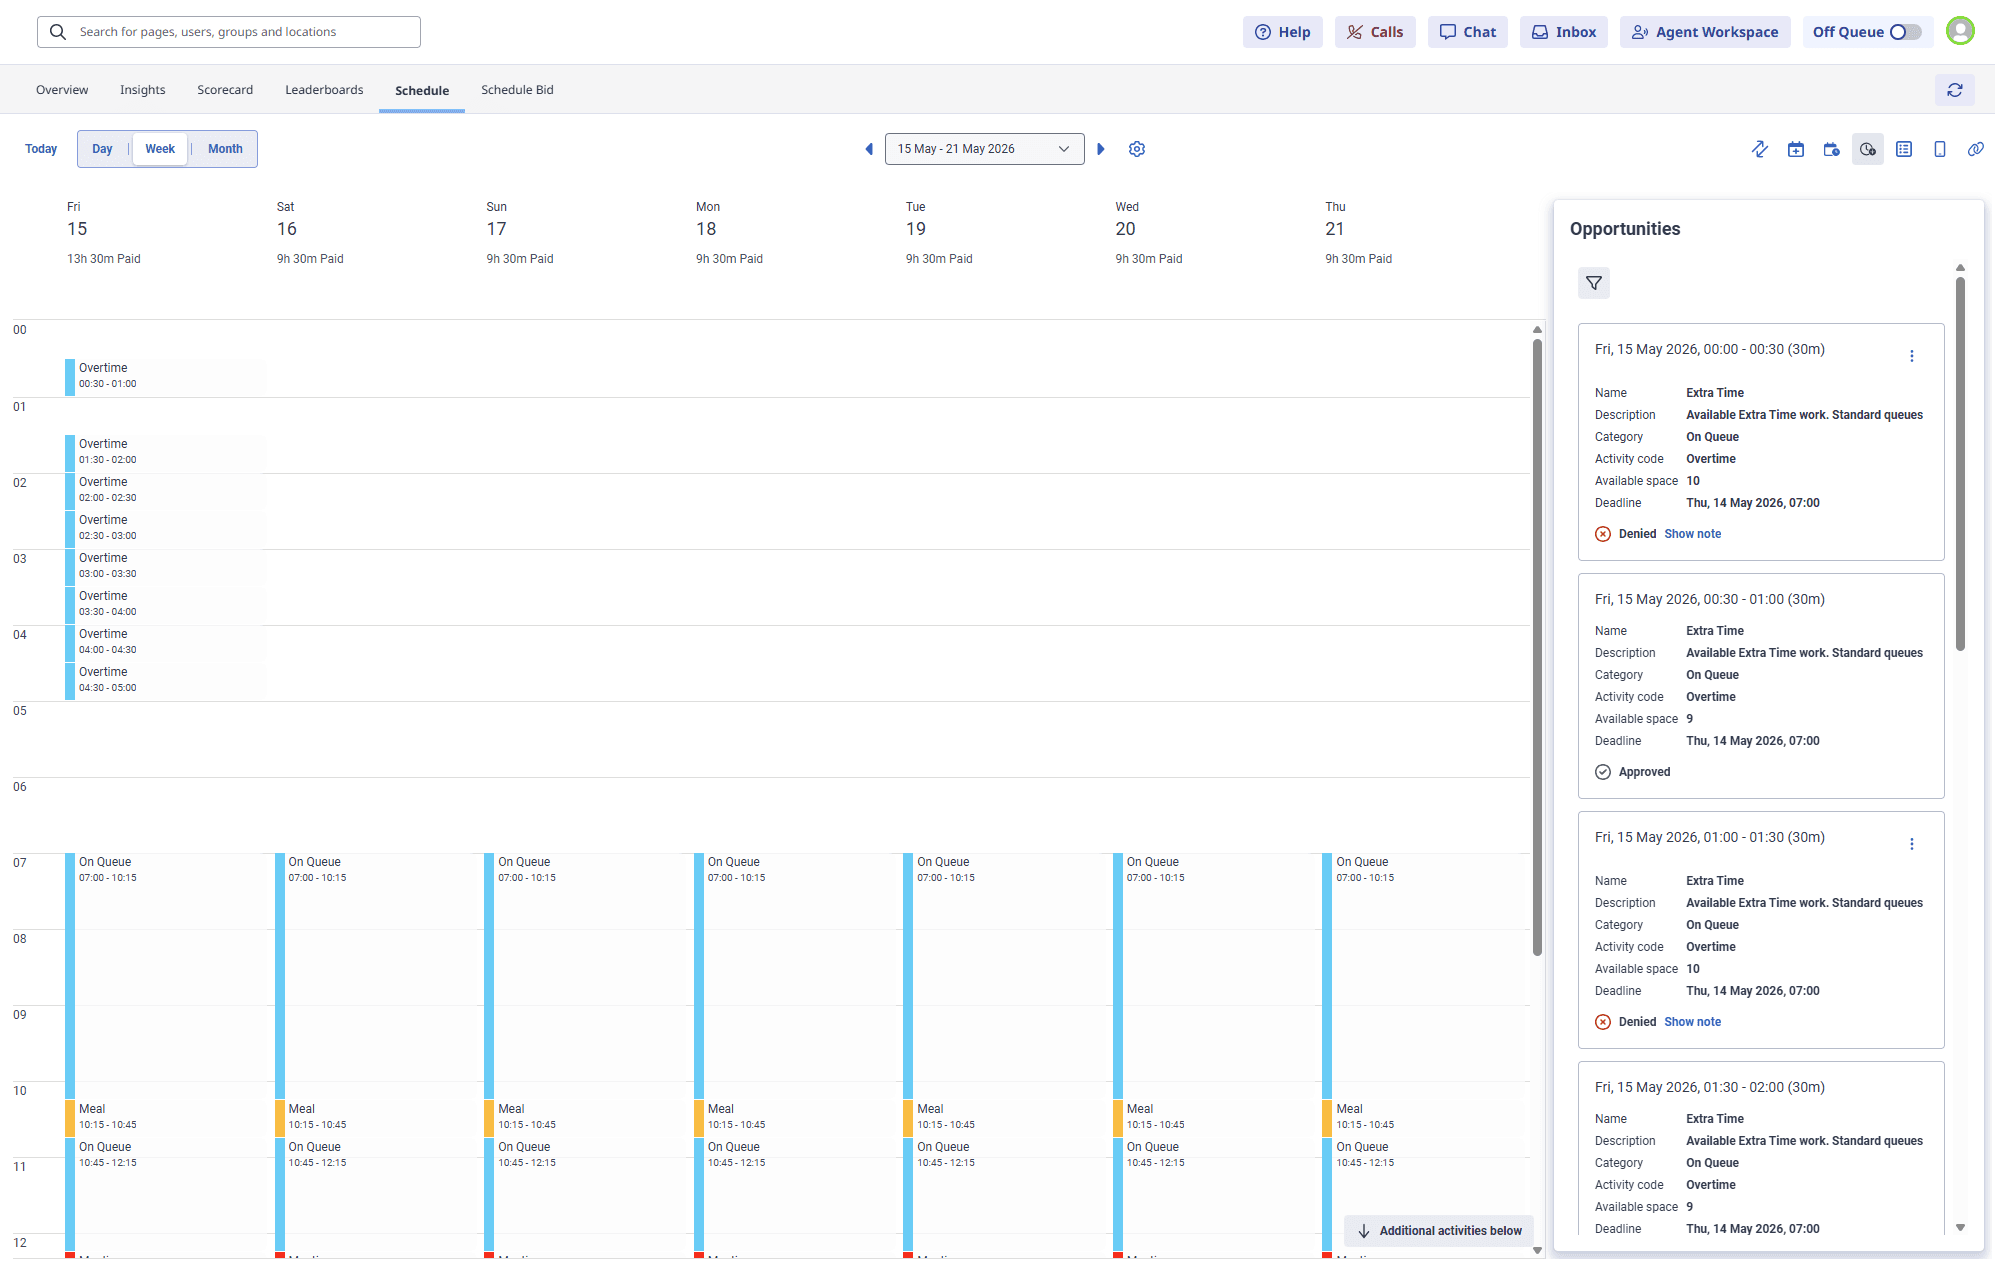The width and height of the screenshot is (1995, 1267).
Task: Open the Insights tab
Action: coord(143,90)
